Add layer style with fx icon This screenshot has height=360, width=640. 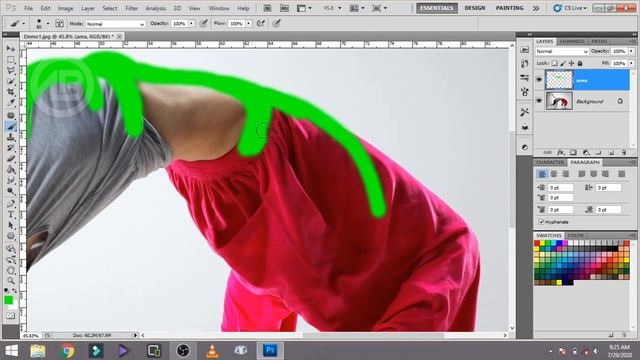[x=561, y=152]
